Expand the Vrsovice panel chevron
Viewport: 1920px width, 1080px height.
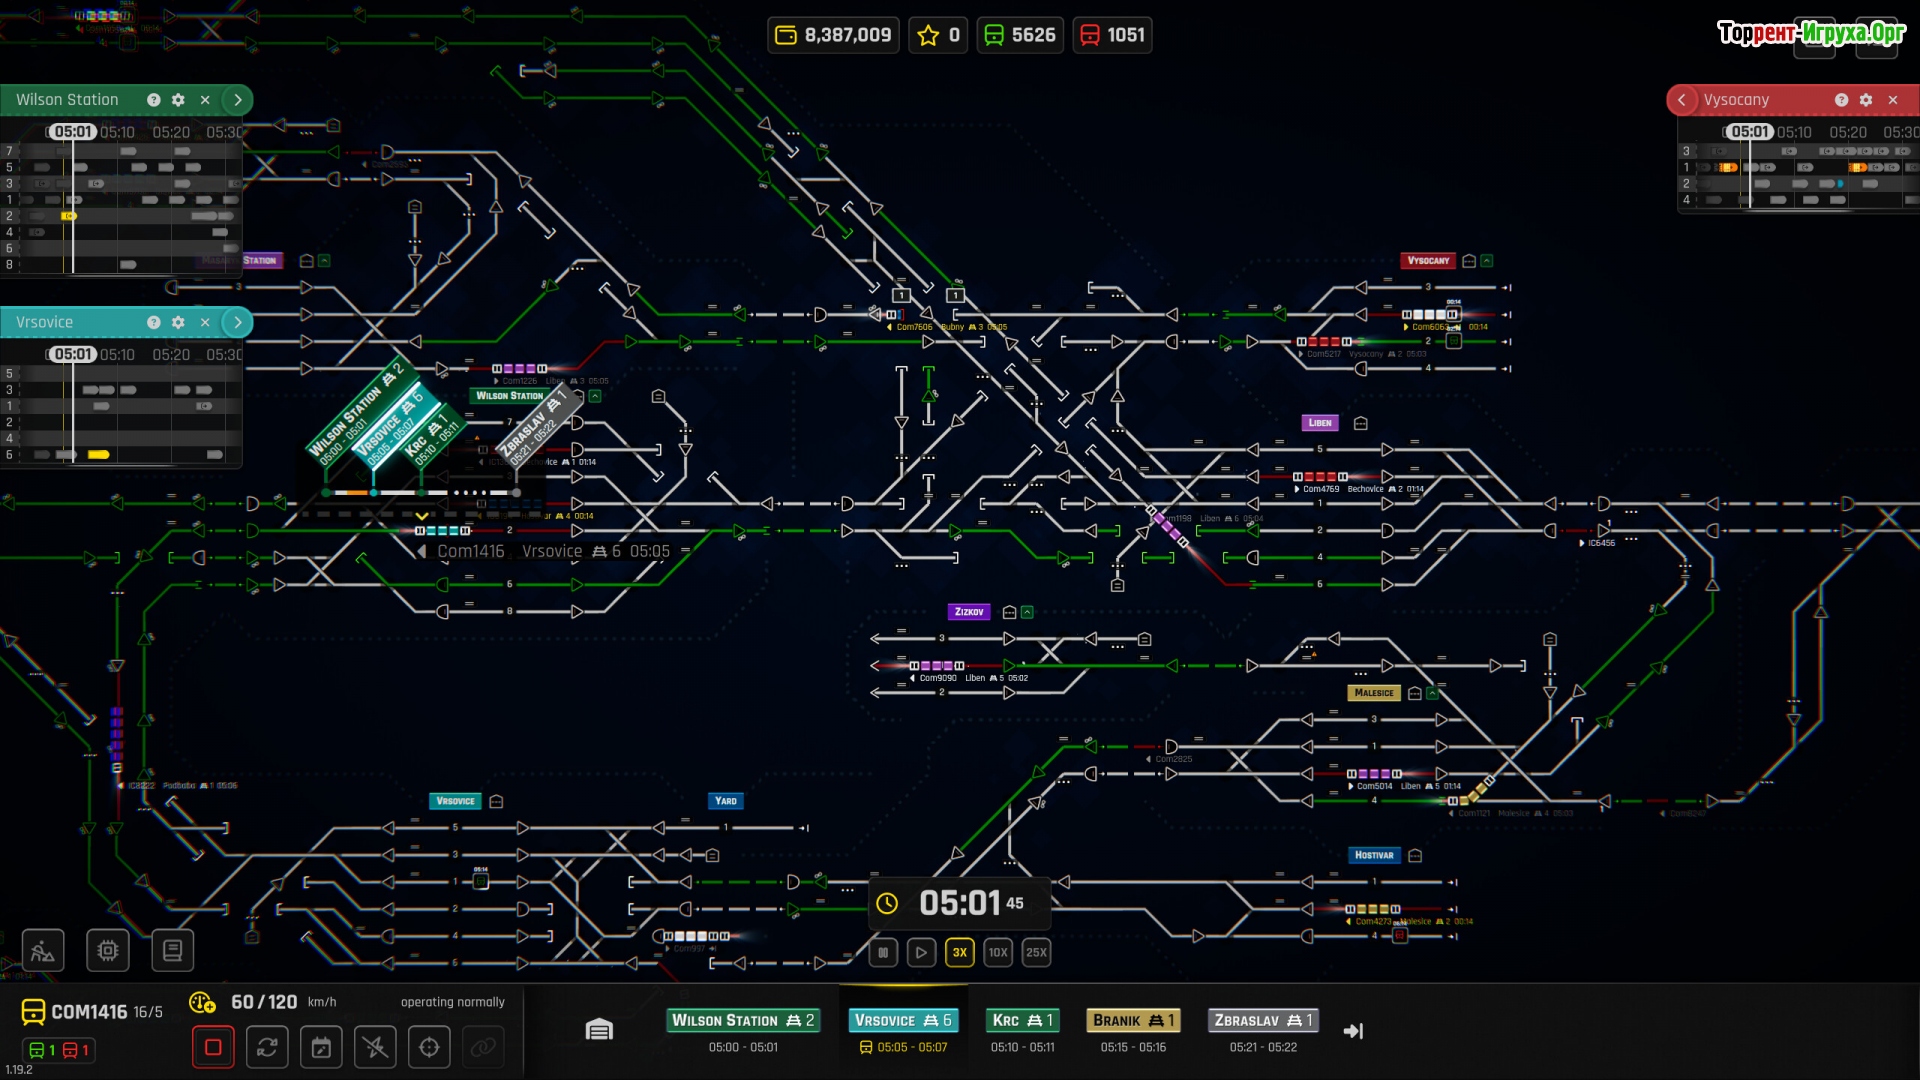click(238, 322)
